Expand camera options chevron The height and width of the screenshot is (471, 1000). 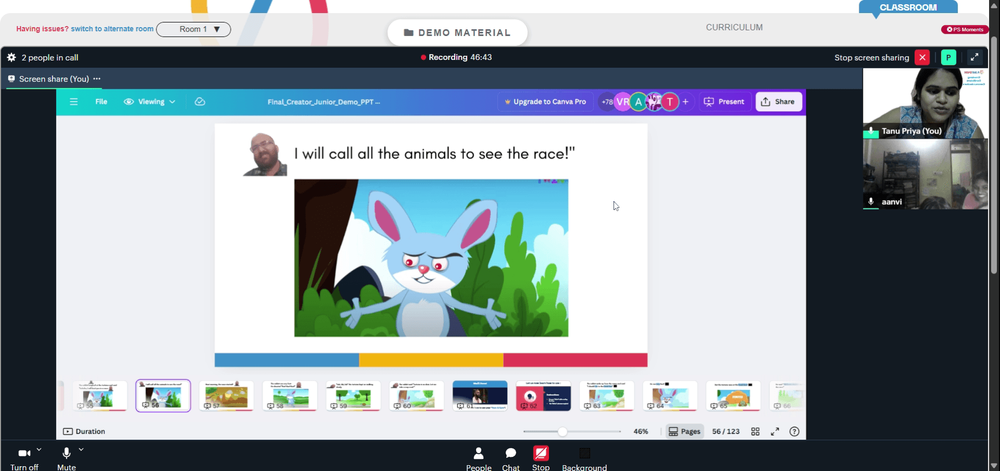click(39, 449)
